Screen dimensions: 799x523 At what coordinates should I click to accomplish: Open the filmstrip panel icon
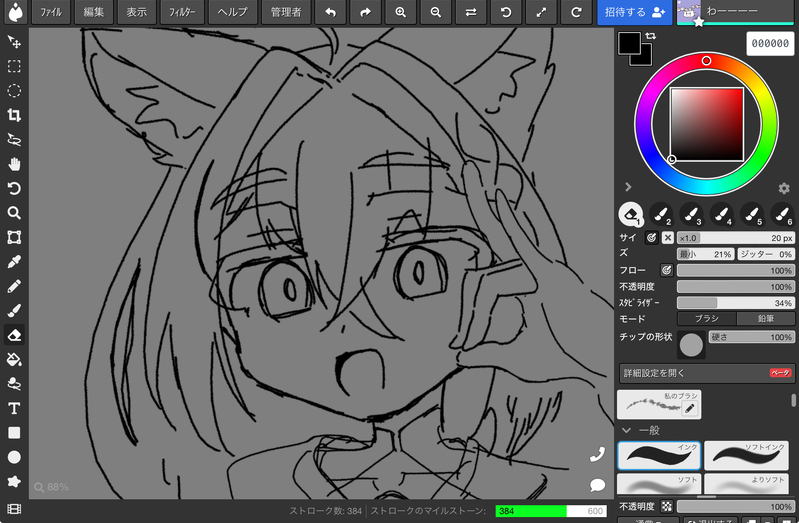coord(14,509)
